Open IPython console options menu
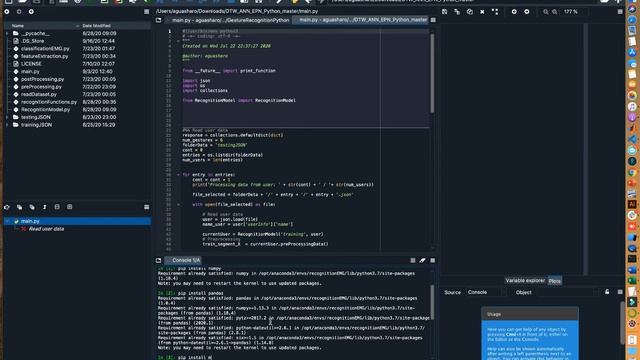 click(x=433, y=260)
